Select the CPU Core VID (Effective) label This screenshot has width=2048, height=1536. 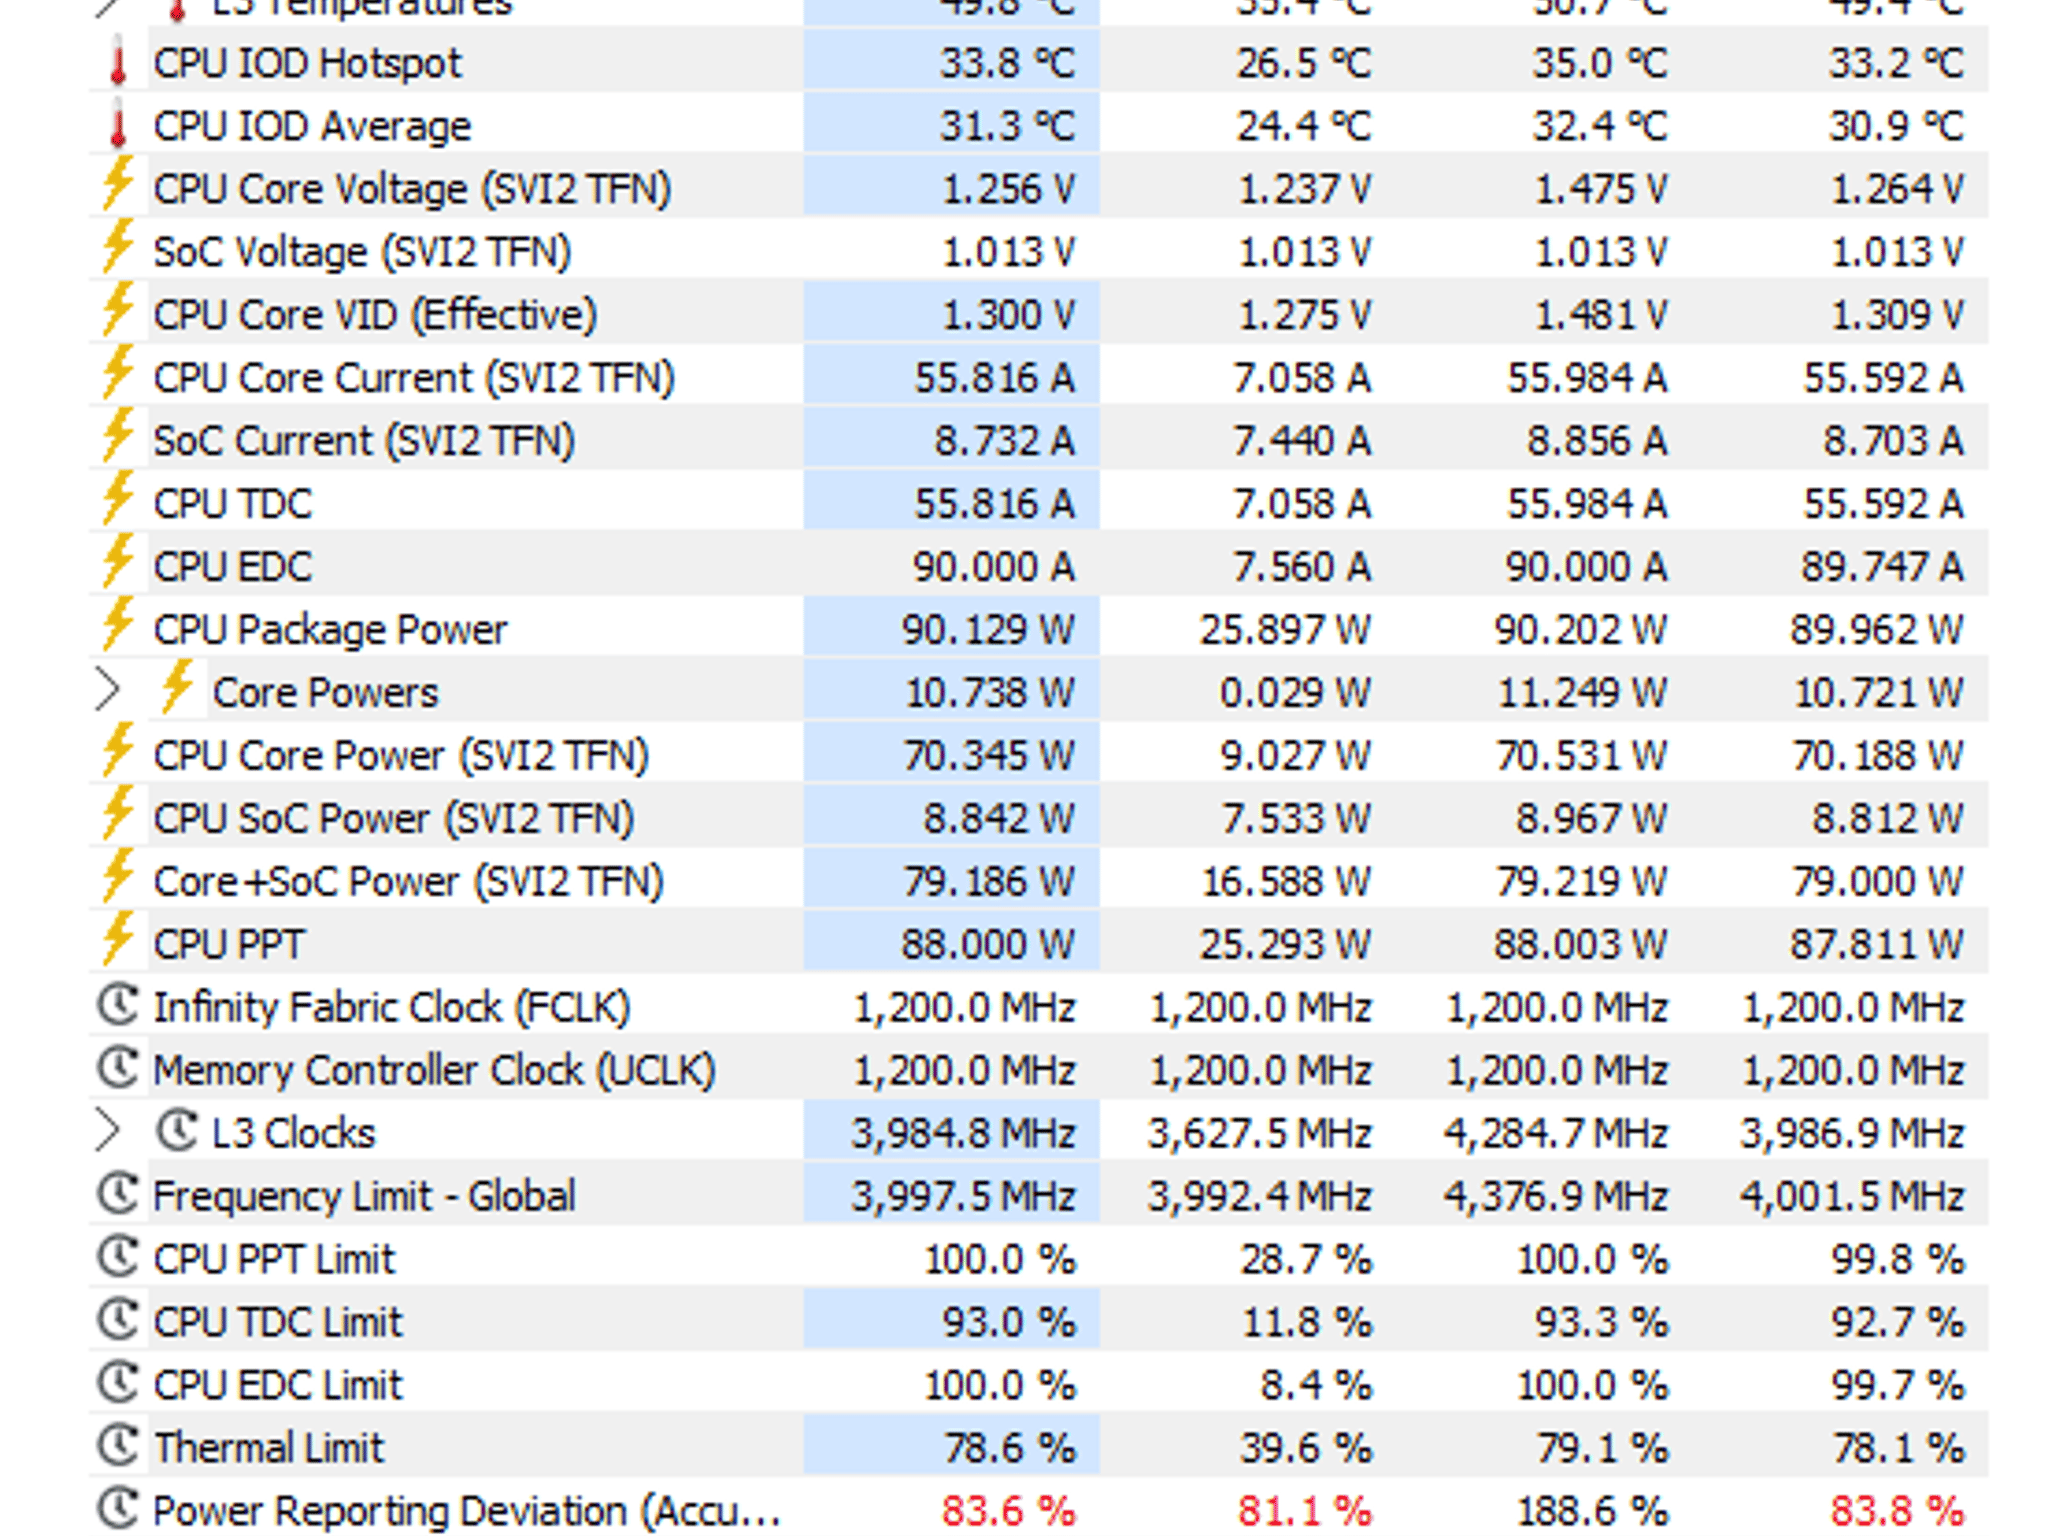coord(375,316)
